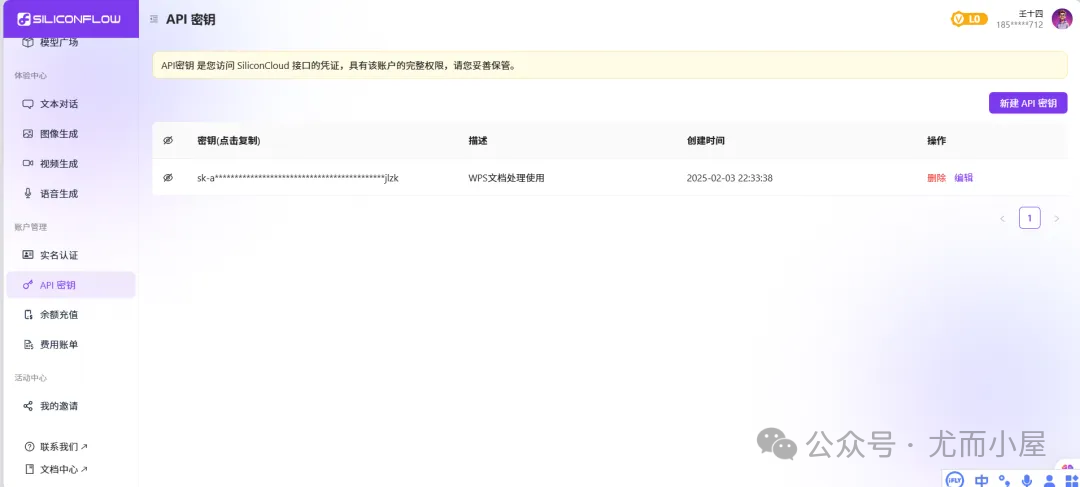1080x487 pixels.
Task: Start voice input with the IME microphone
Action: 1027,480
